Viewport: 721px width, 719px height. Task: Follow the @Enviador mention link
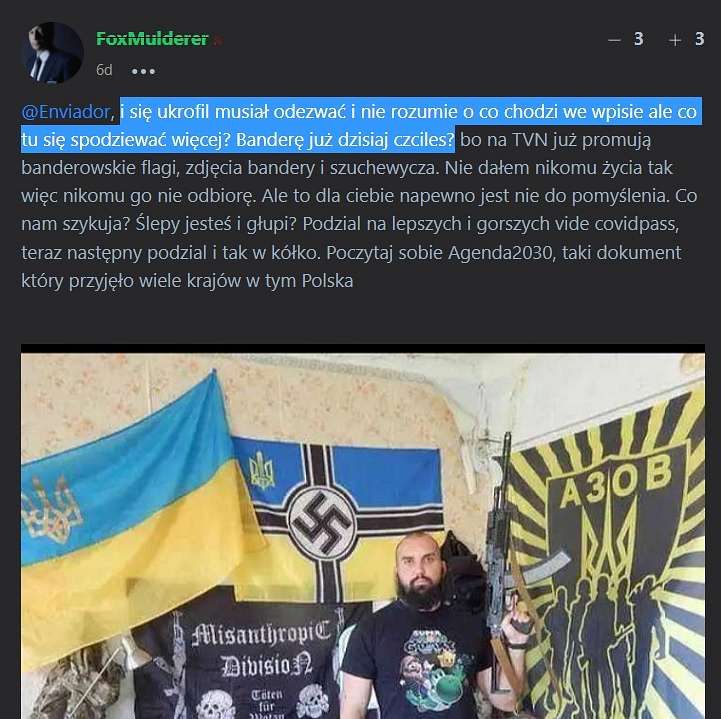pos(65,112)
